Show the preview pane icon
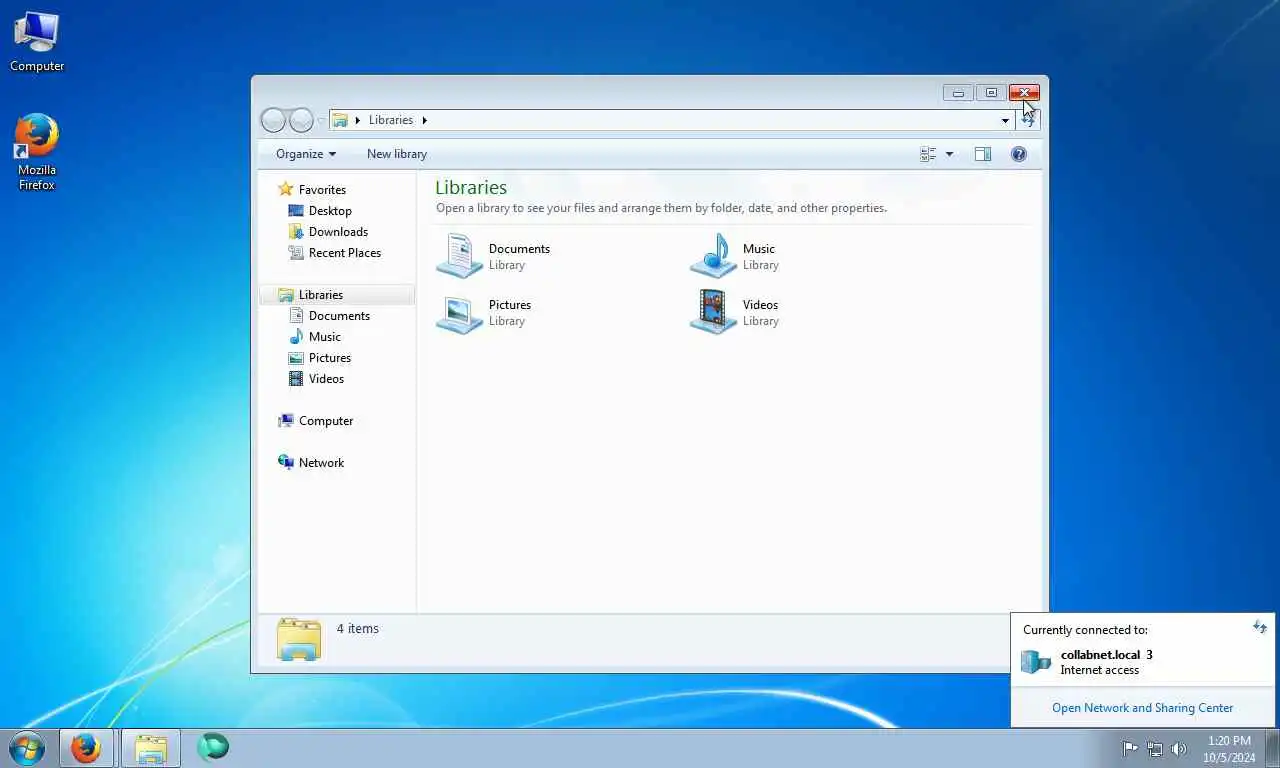 pyautogui.click(x=983, y=154)
